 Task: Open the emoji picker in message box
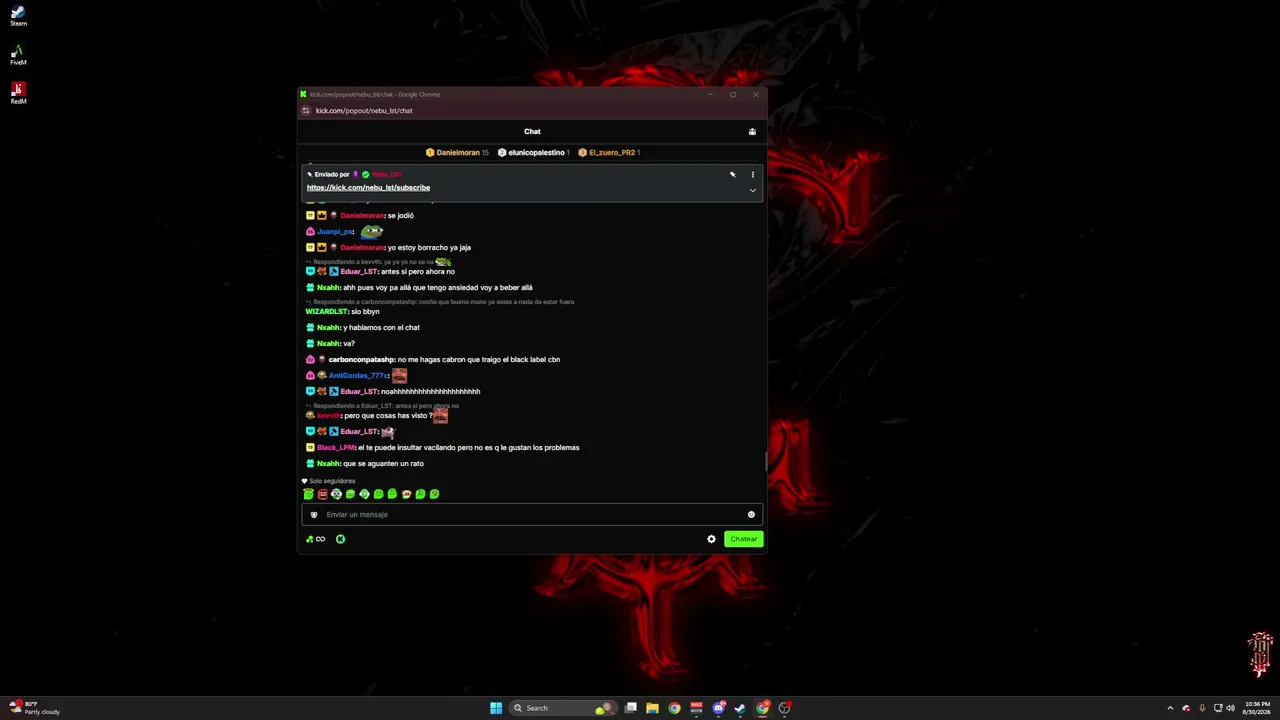[751, 514]
